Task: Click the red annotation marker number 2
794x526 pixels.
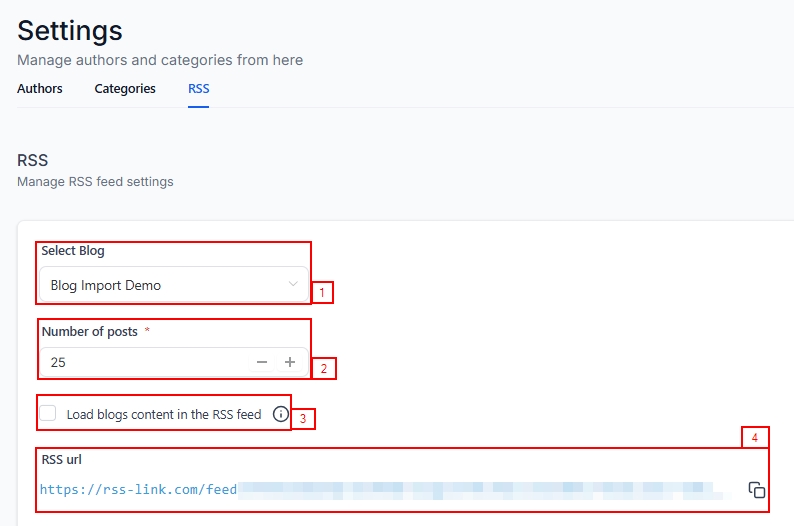Action: tap(324, 368)
